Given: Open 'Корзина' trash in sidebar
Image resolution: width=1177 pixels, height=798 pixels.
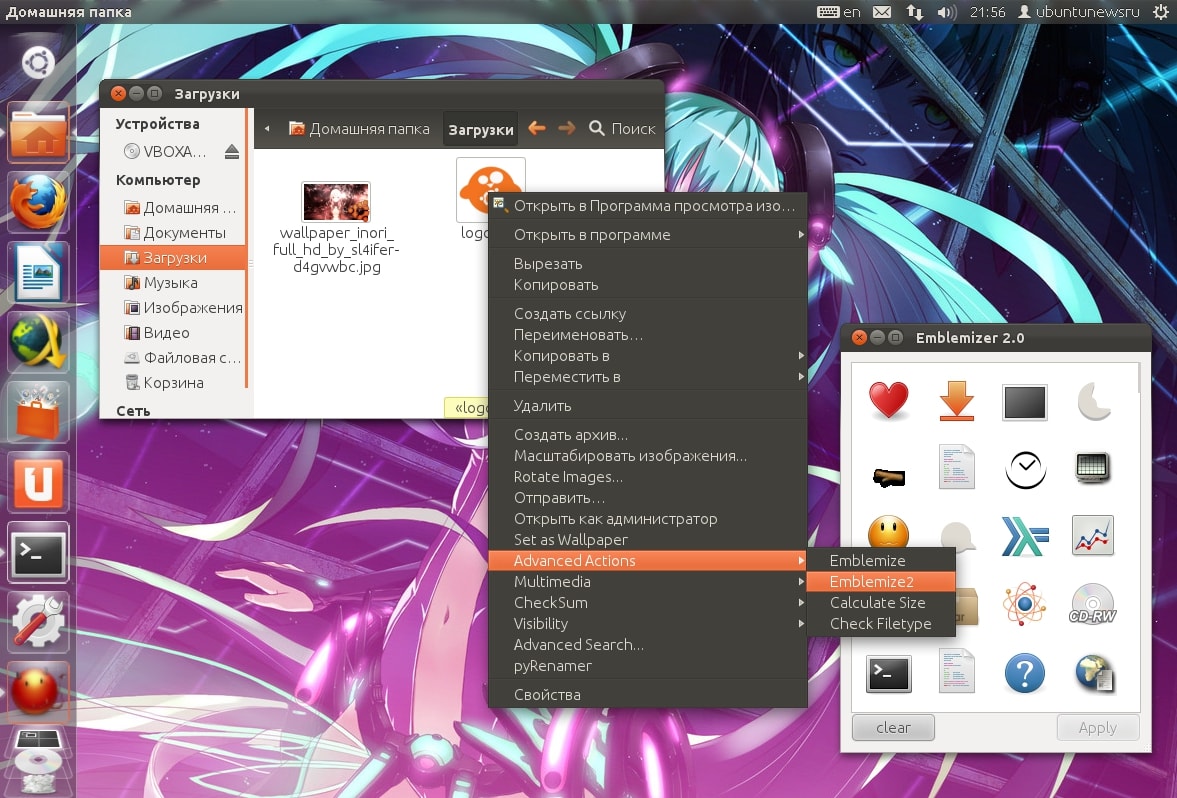Looking at the screenshot, I should tap(174, 383).
